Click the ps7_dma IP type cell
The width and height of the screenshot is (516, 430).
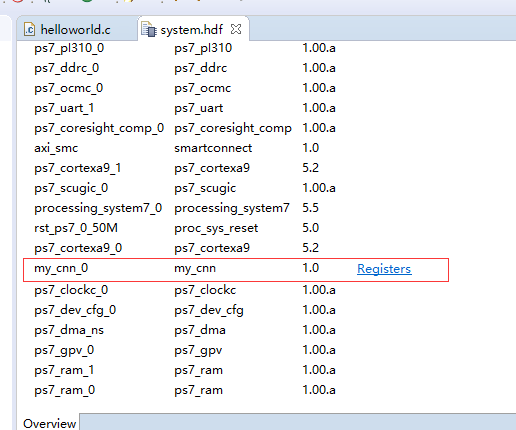[x=200, y=330]
